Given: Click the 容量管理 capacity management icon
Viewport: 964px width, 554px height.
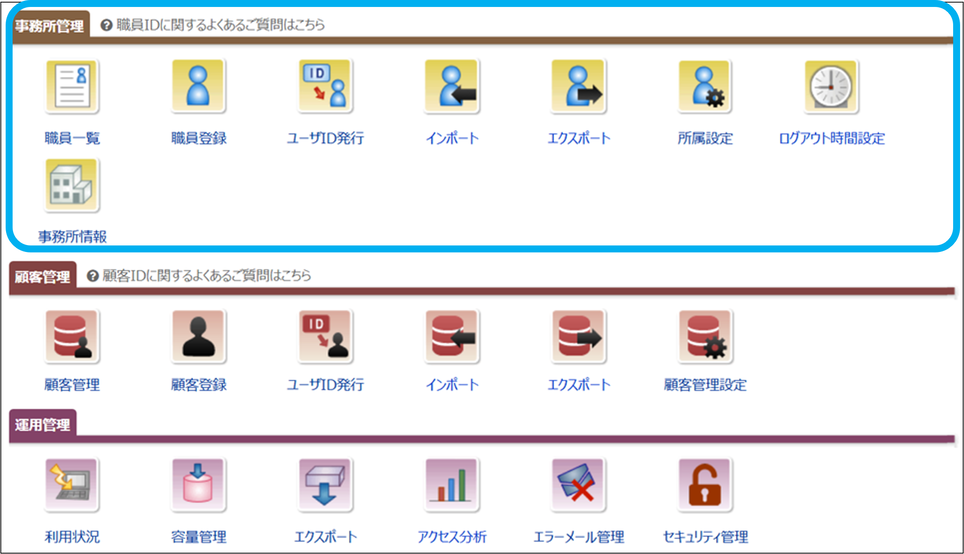Looking at the screenshot, I should coord(198,485).
